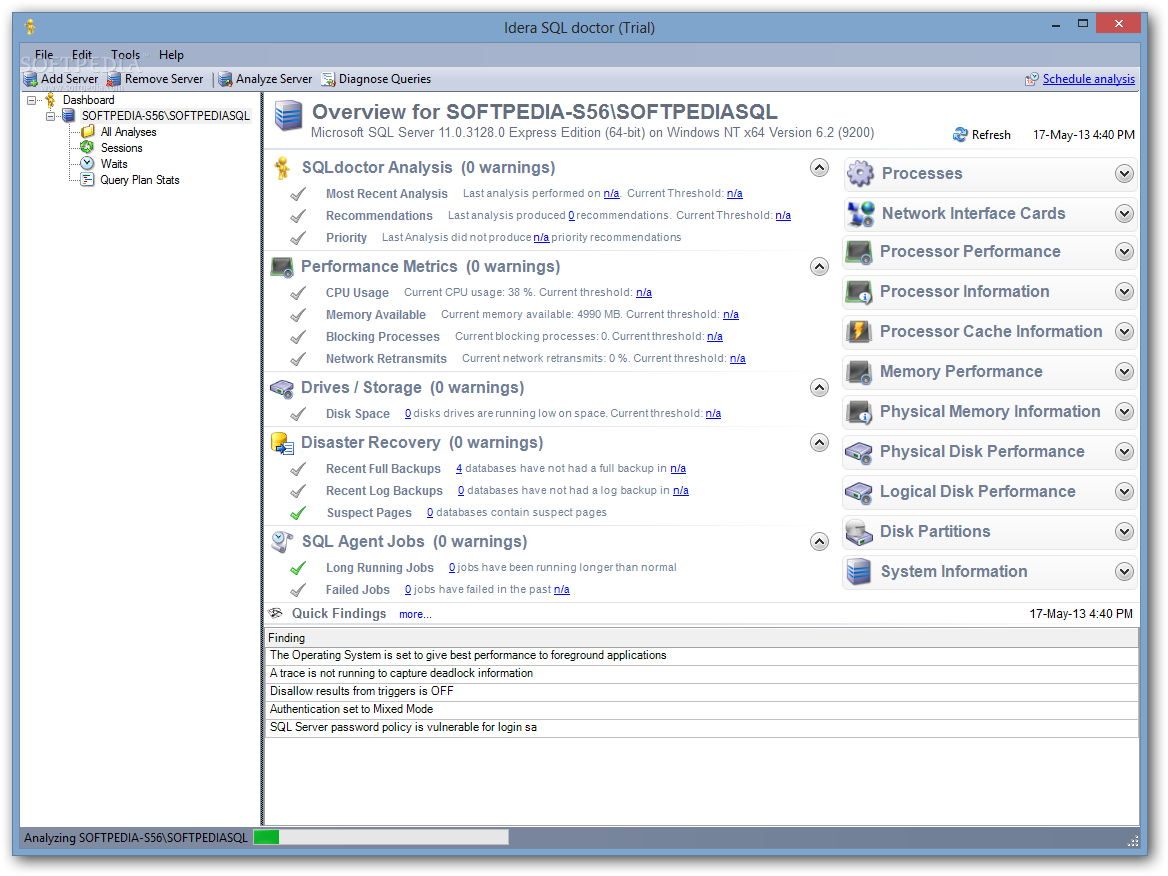
Task: Expand the Physical Memory Information panel
Action: pyautogui.click(x=1125, y=412)
